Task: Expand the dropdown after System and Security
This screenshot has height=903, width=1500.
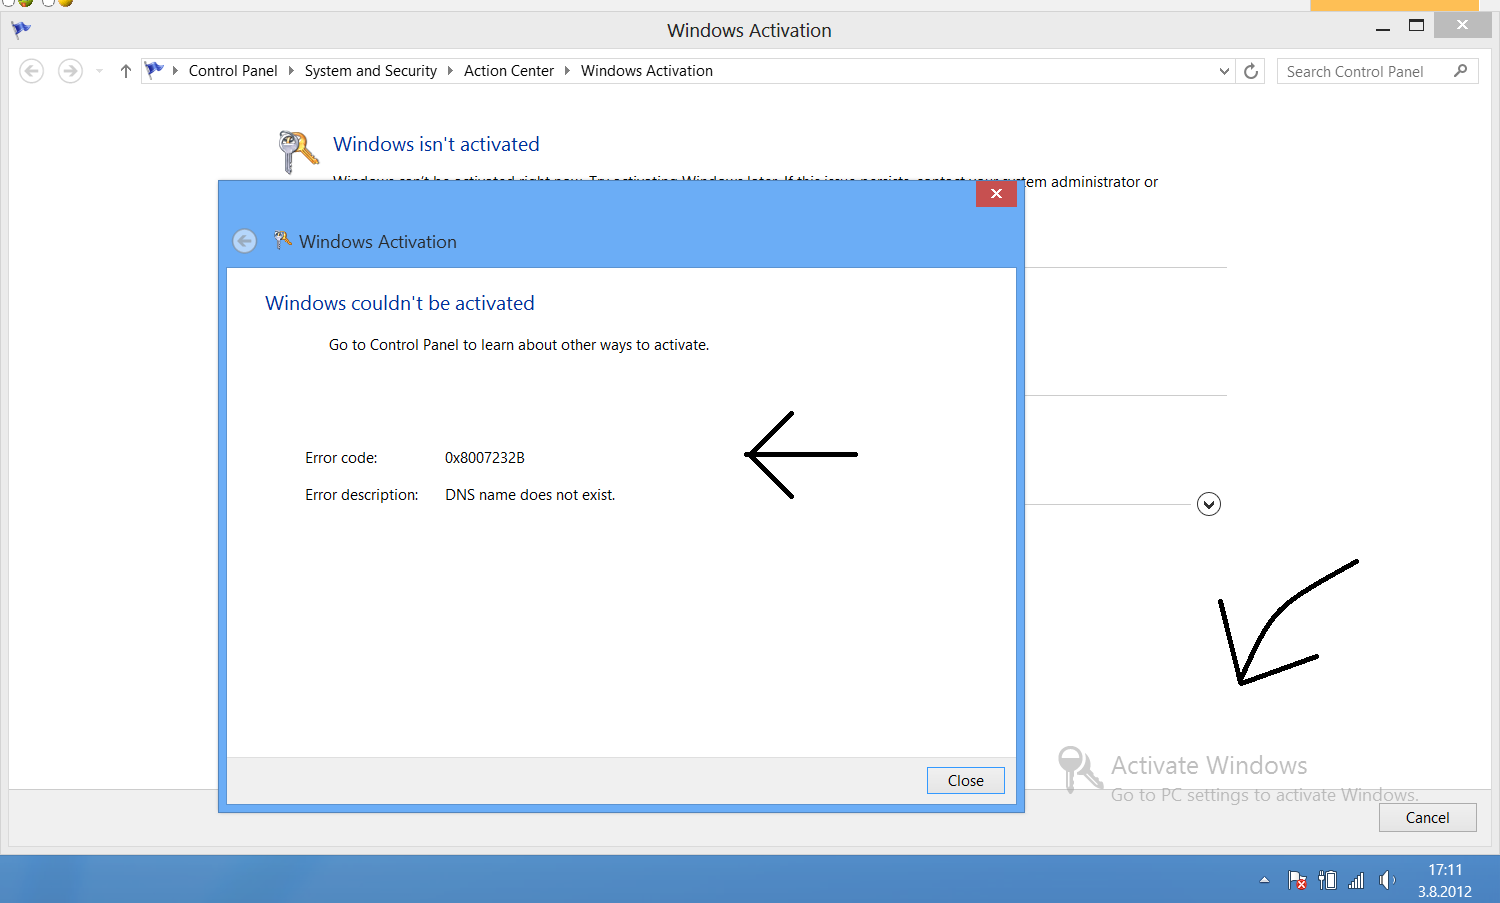Action: click(x=450, y=71)
